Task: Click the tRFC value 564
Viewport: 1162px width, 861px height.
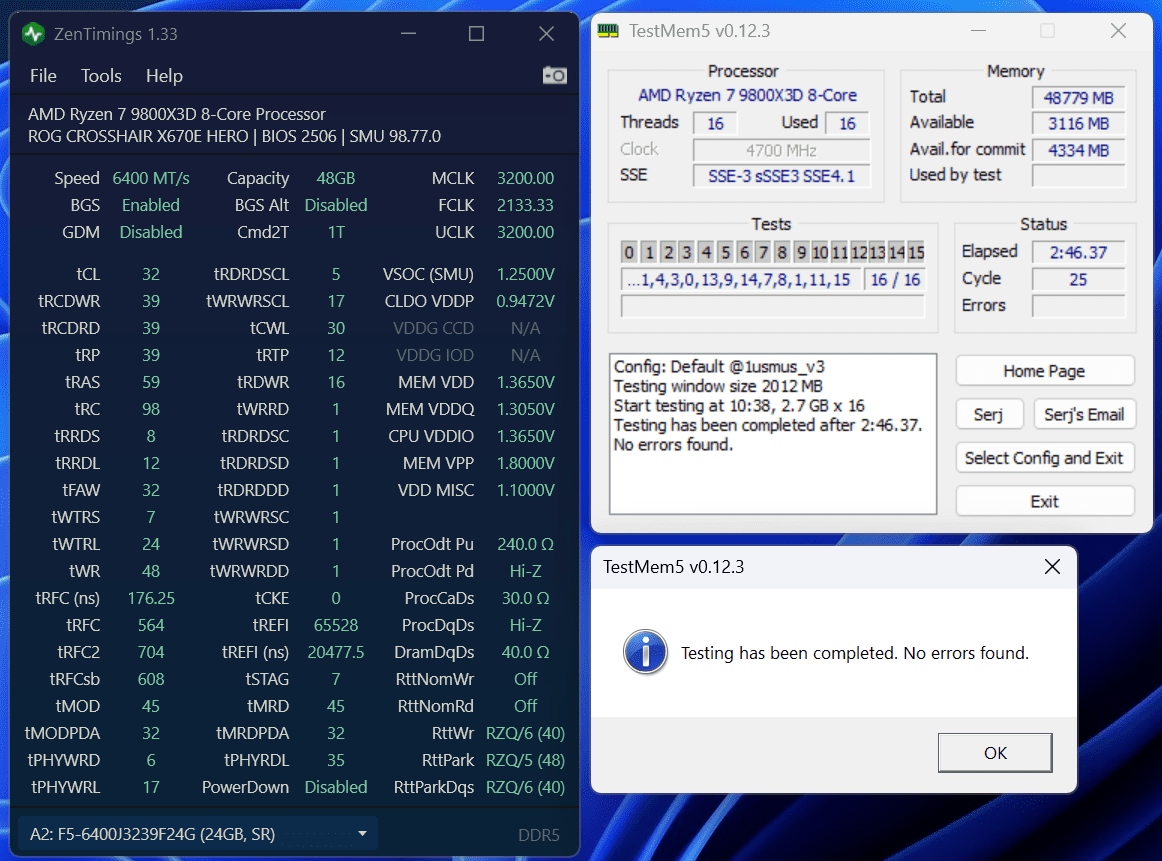Action: click(x=151, y=625)
